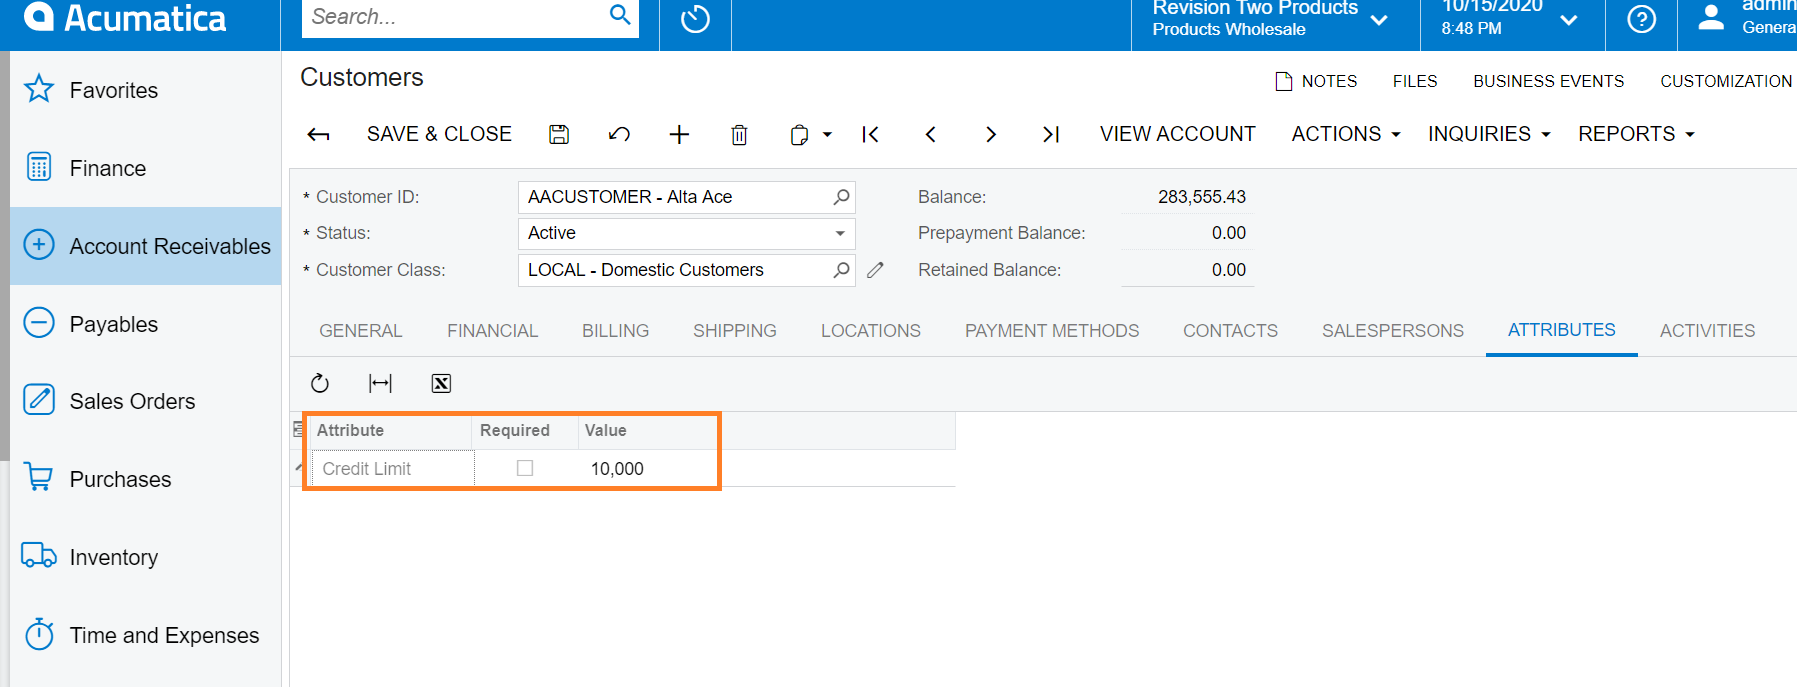Click the Customer ID field
The image size is (1797, 687).
[x=687, y=197]
